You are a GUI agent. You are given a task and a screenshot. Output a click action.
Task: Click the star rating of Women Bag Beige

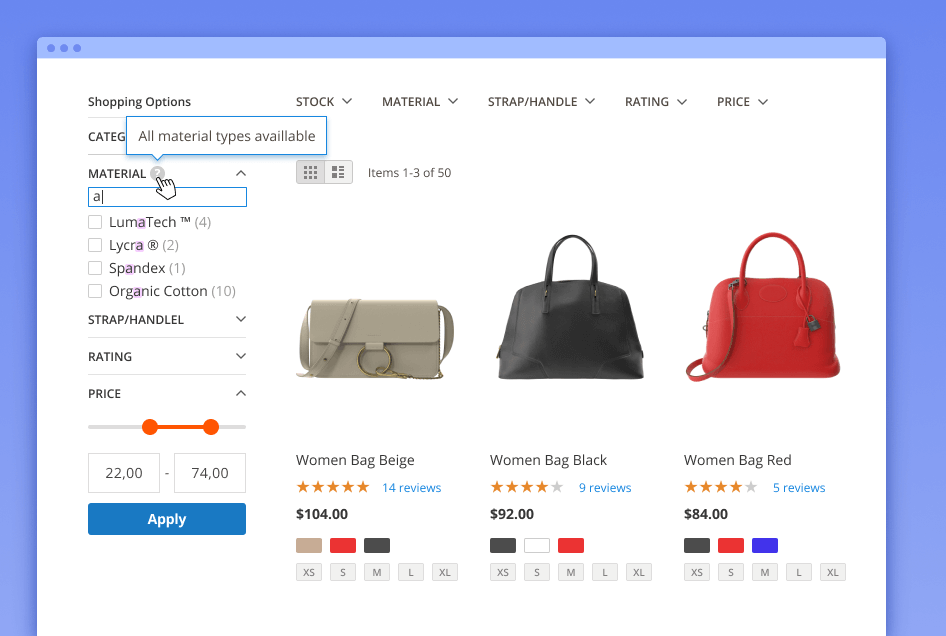point(332,488)
